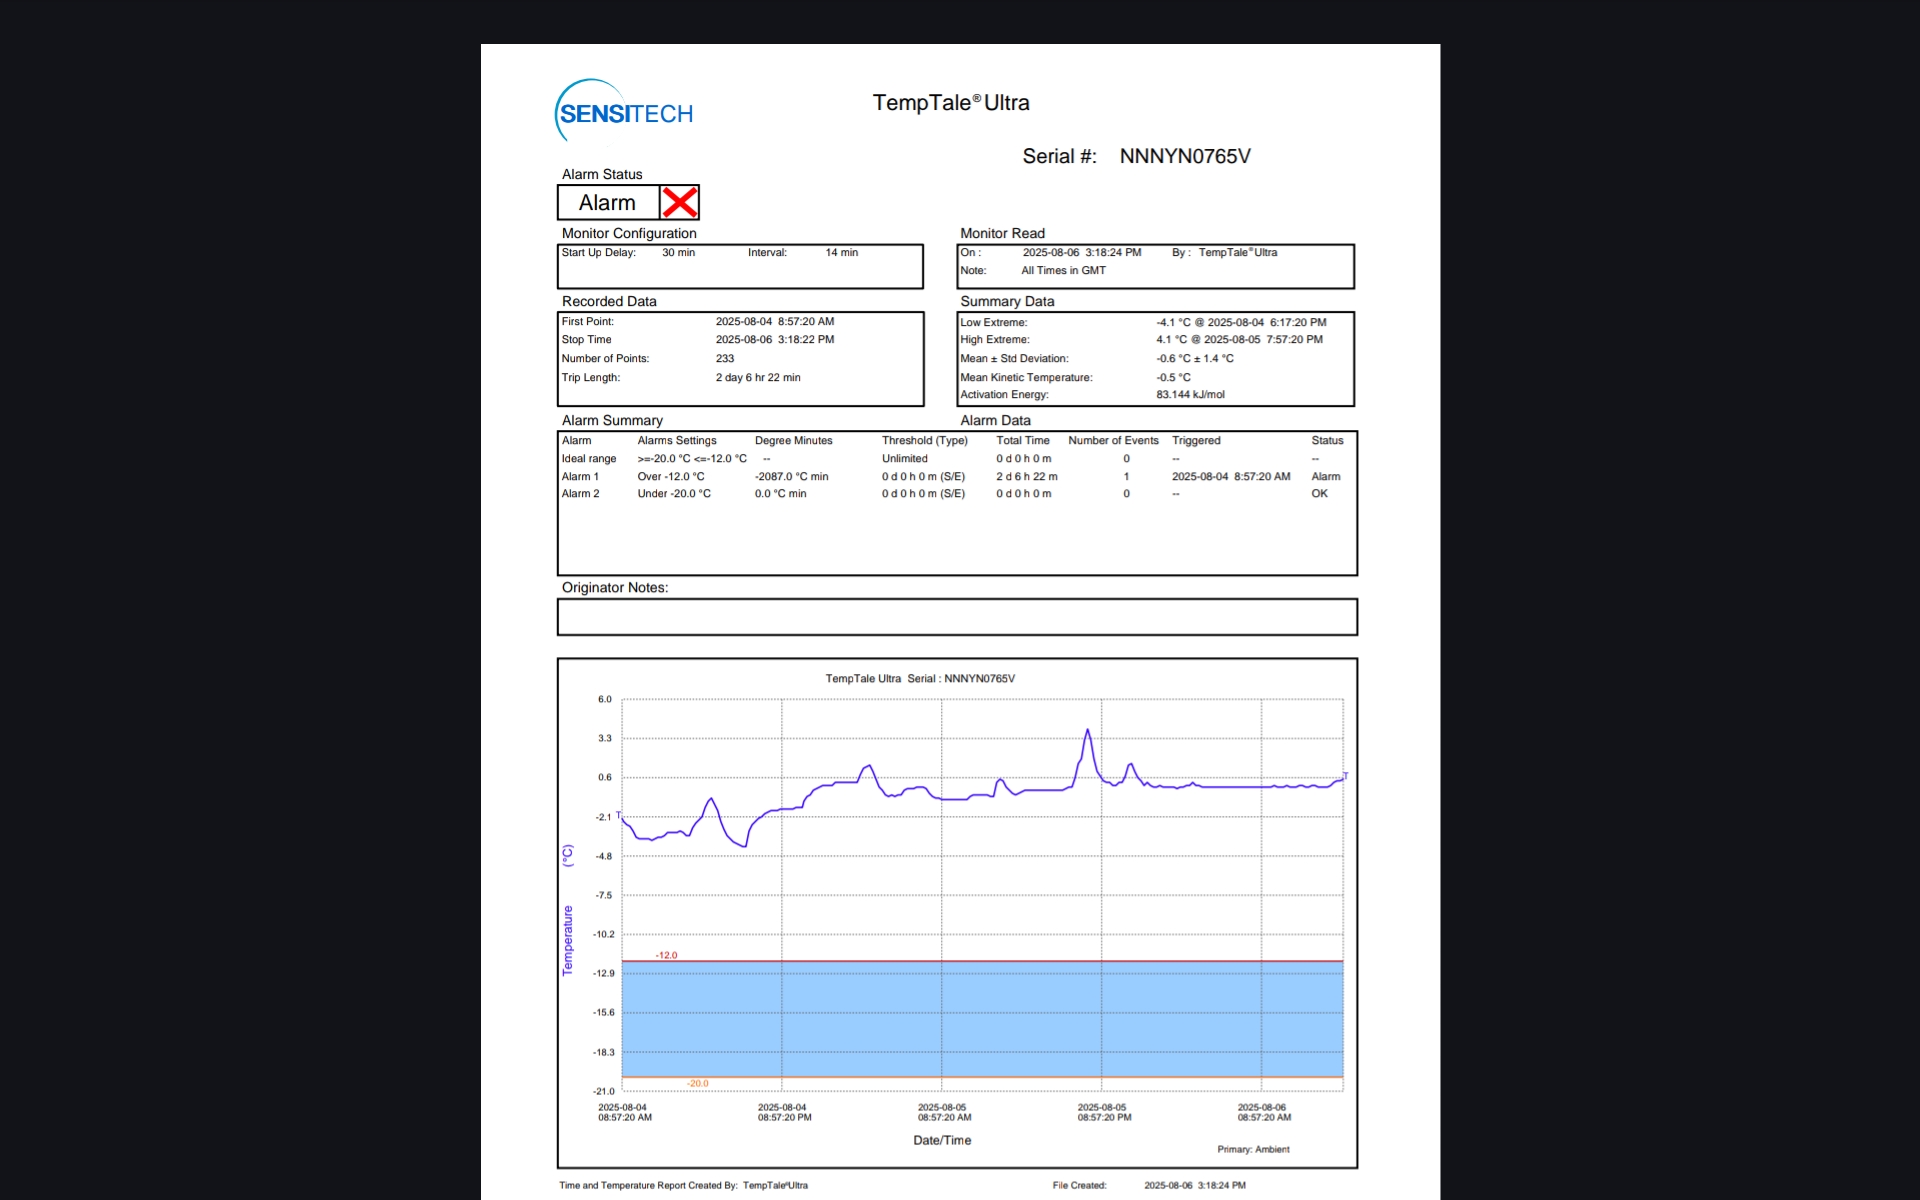Click the High Extreme value in Summary Data
This screenshot has height=1200, width=1920.
point(1239,340)
